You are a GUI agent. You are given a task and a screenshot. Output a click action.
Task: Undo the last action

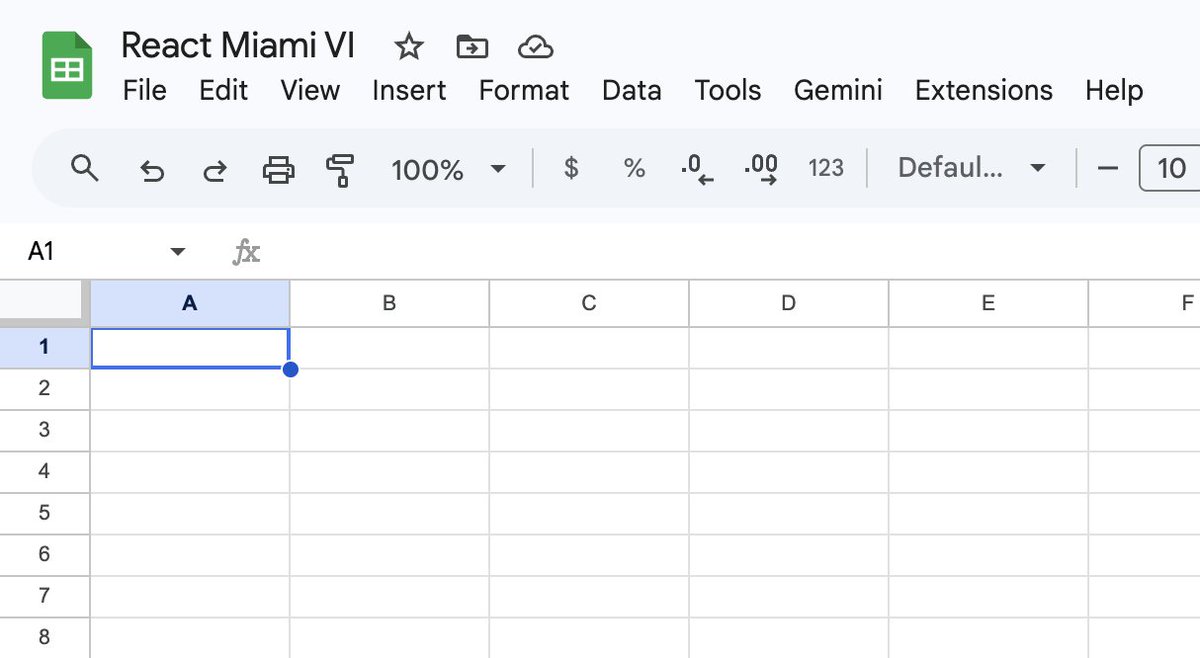(151, 170)
